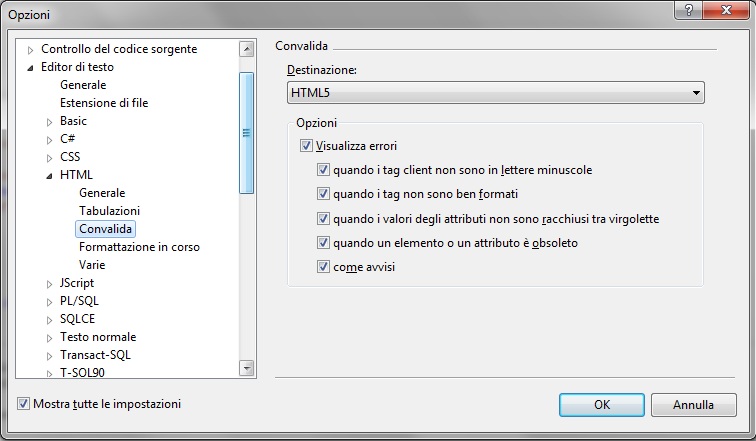The width and height of the screenshot is (756, 441).
Task: Uncheck Visualizza errori checkbox
Action: [x=306, y=146]
